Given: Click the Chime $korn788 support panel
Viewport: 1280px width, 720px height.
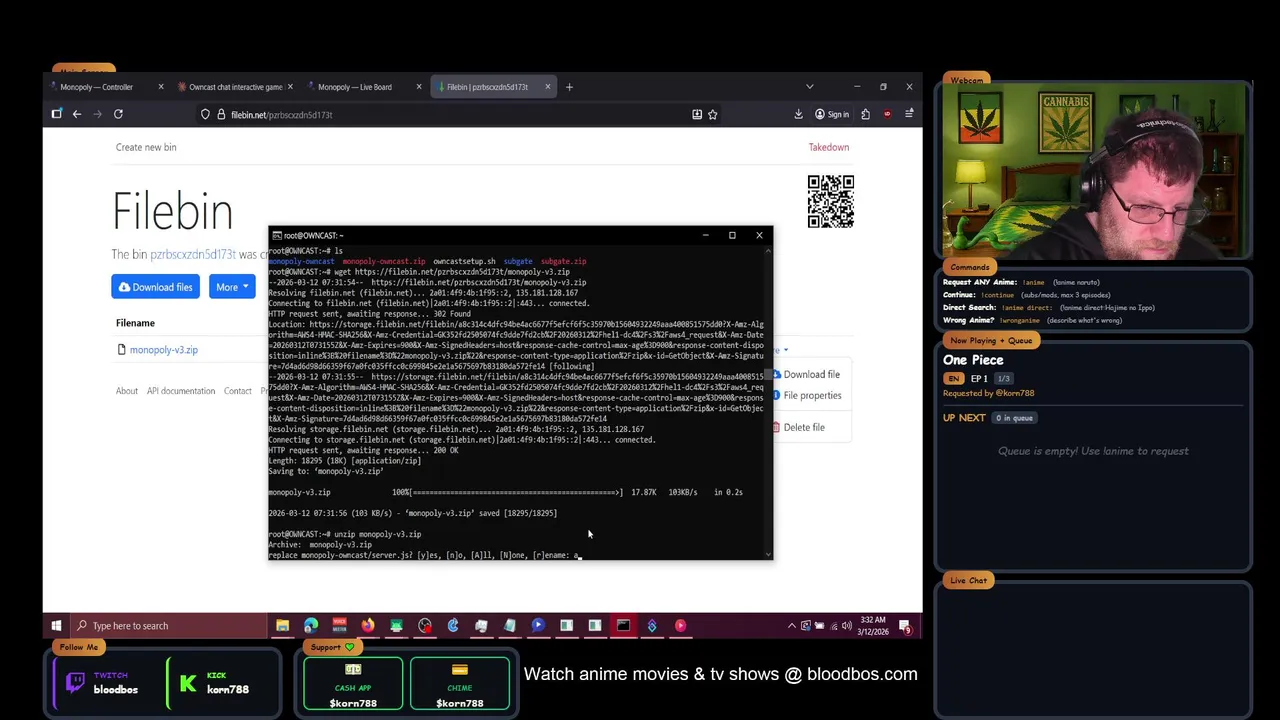Looking at the screenshot, I should coord(460,684).
